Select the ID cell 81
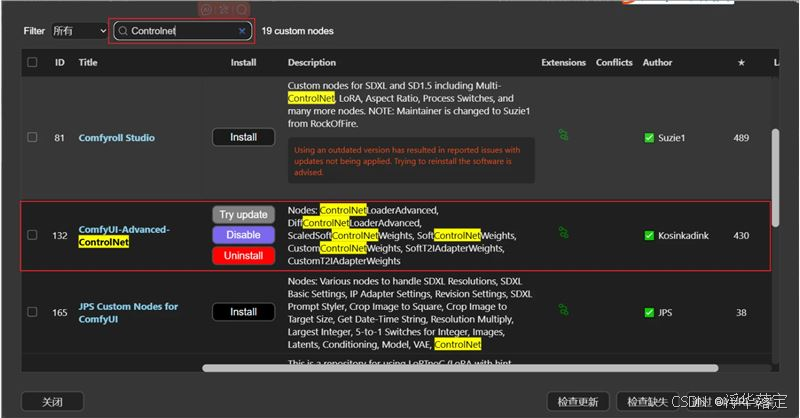This screenshot has height=418, width=800. coord(59,138)
